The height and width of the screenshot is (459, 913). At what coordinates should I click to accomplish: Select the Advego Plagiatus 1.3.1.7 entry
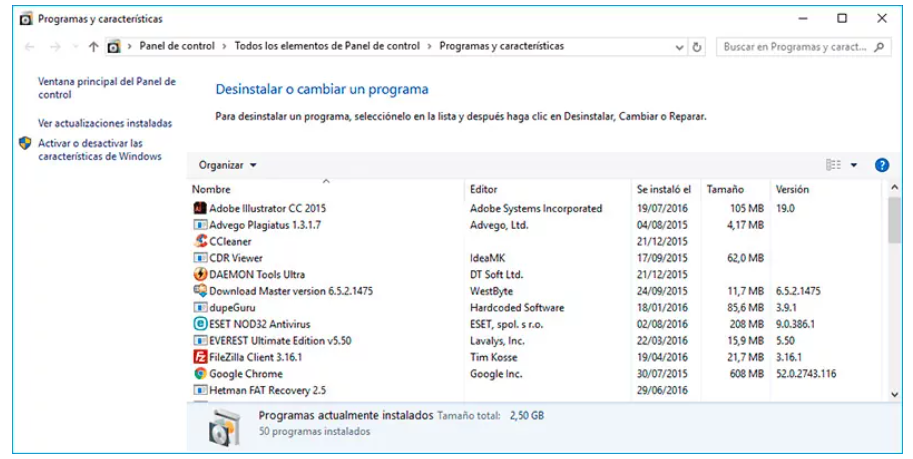point(265,225)
